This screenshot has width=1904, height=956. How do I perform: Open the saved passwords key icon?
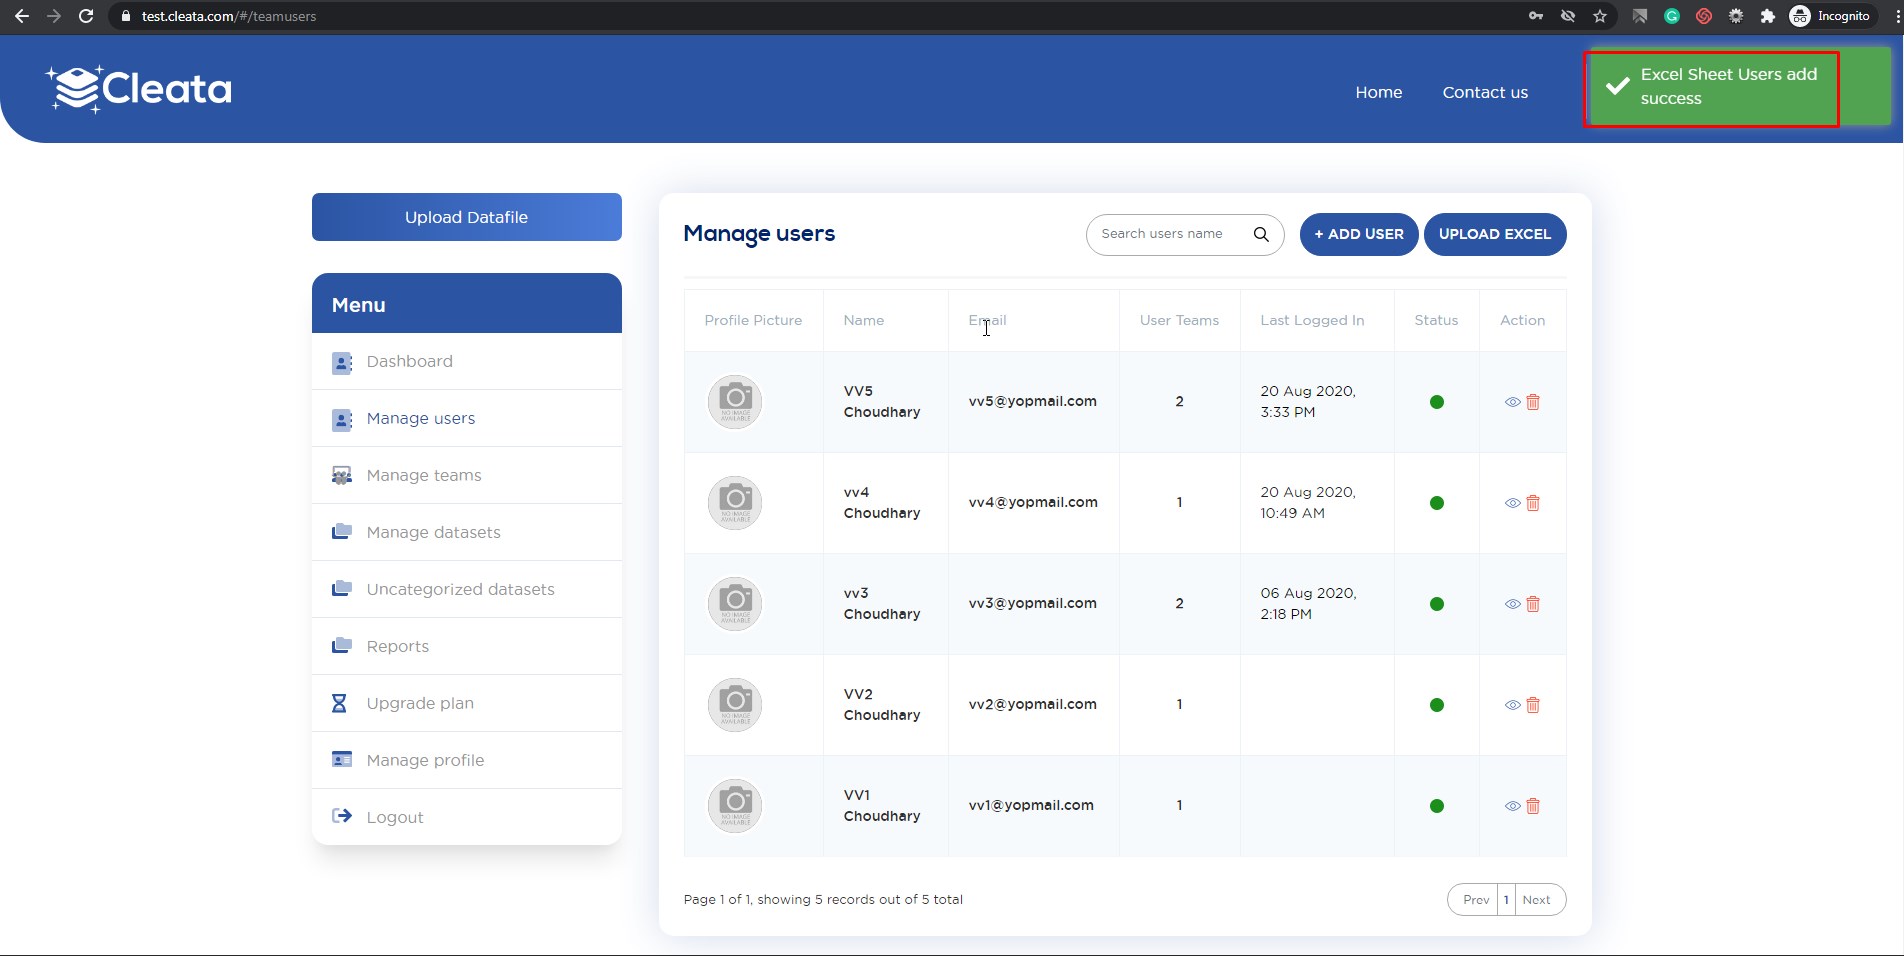click(1536, 16)
